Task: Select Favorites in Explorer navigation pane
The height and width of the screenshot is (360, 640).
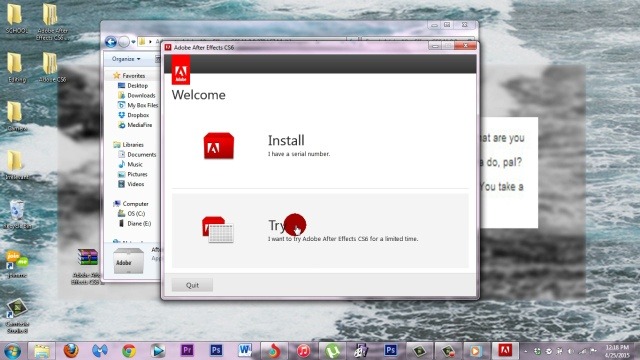Action: click(133, 76)
